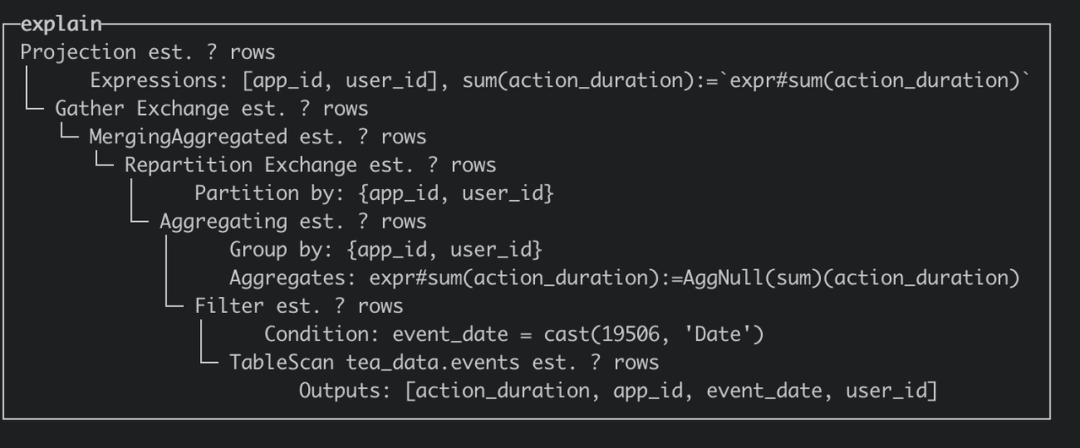Screen dimensions: 1080x448
Task: Click the branch connector before Repartition Exchange
Action: (103, 163)
